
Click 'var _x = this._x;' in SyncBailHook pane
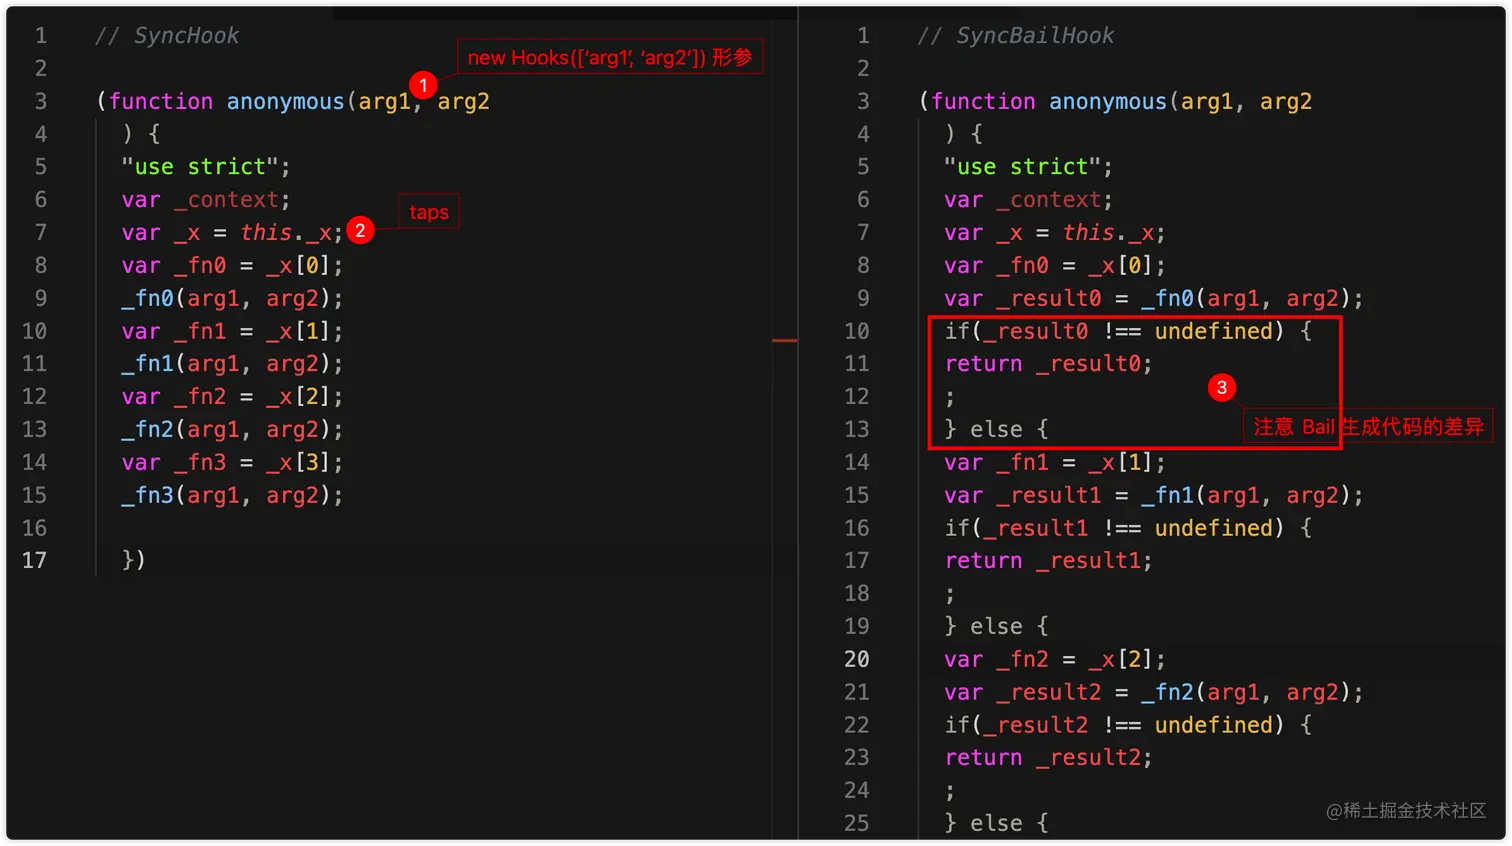pyautogui.click(x=1054, y=233)
